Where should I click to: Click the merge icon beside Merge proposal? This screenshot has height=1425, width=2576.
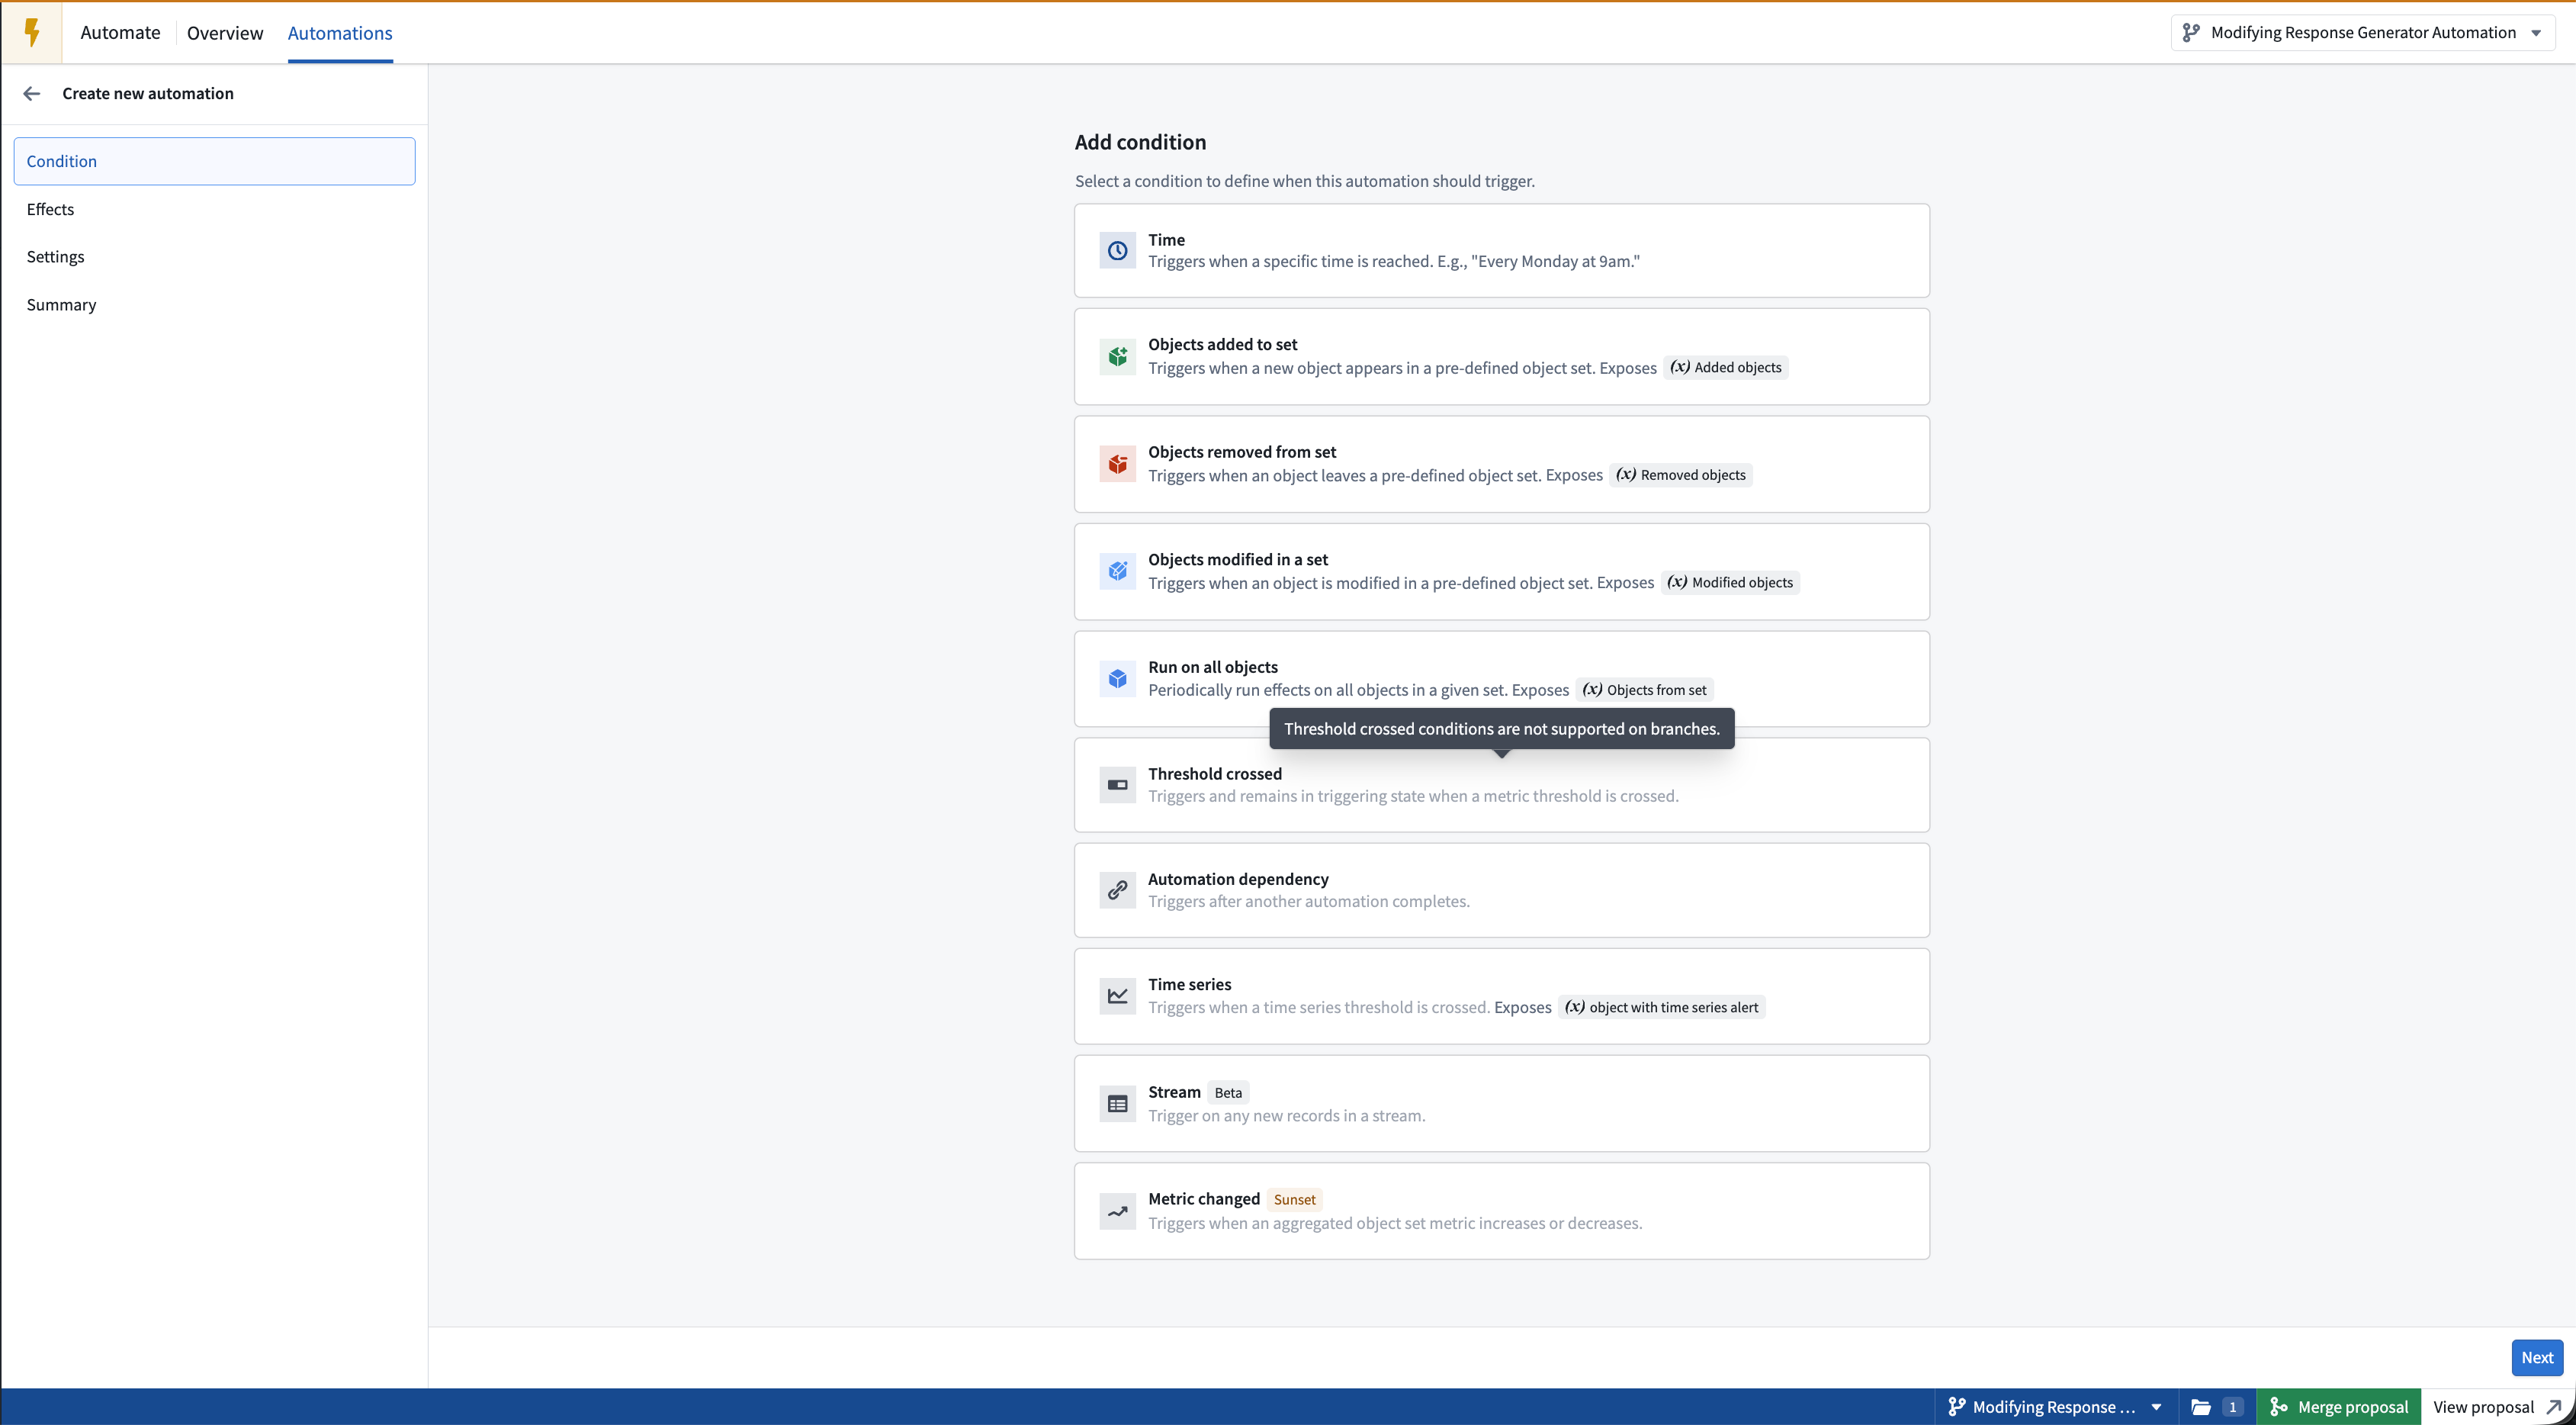(x=2279, y=1407)
